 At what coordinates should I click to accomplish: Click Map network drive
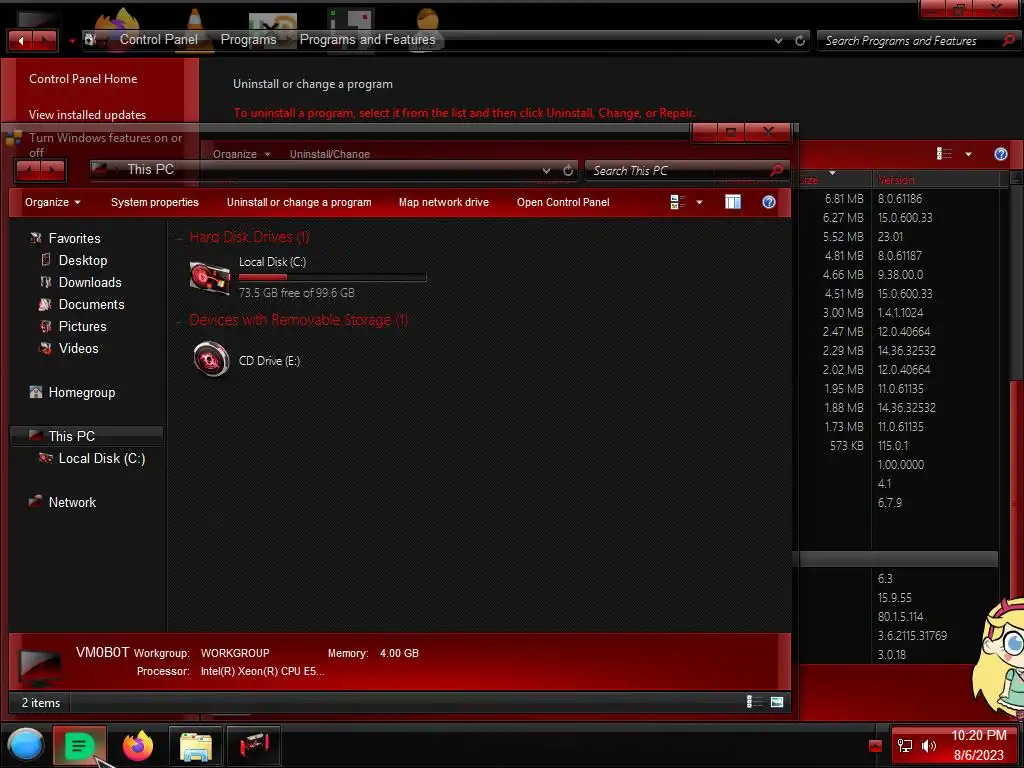443,202
